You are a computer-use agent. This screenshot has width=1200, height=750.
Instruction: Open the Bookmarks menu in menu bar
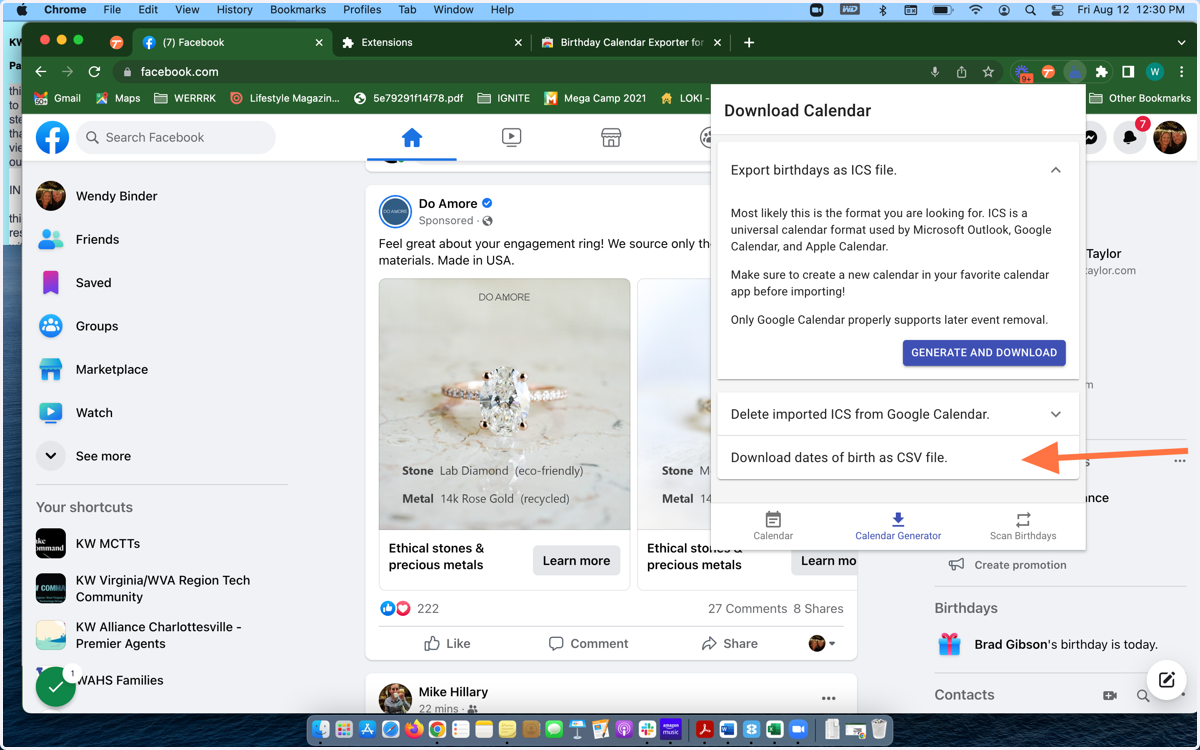click(x=298, y=10)
